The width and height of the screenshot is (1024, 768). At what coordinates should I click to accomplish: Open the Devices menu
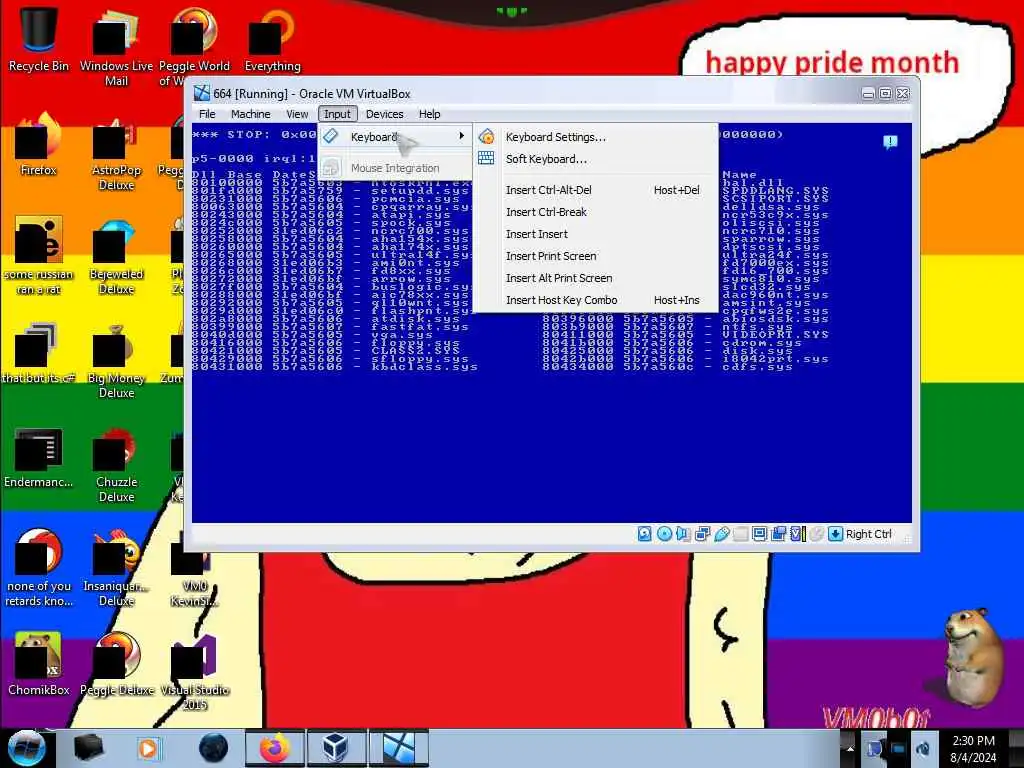tap(385, 114)
